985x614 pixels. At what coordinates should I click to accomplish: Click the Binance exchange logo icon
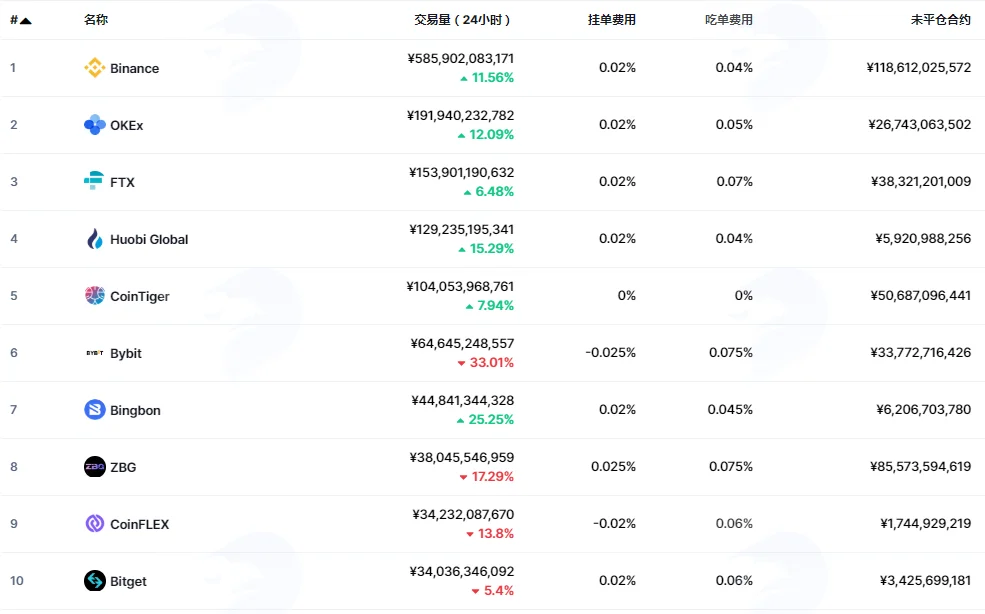coord(95,68)
